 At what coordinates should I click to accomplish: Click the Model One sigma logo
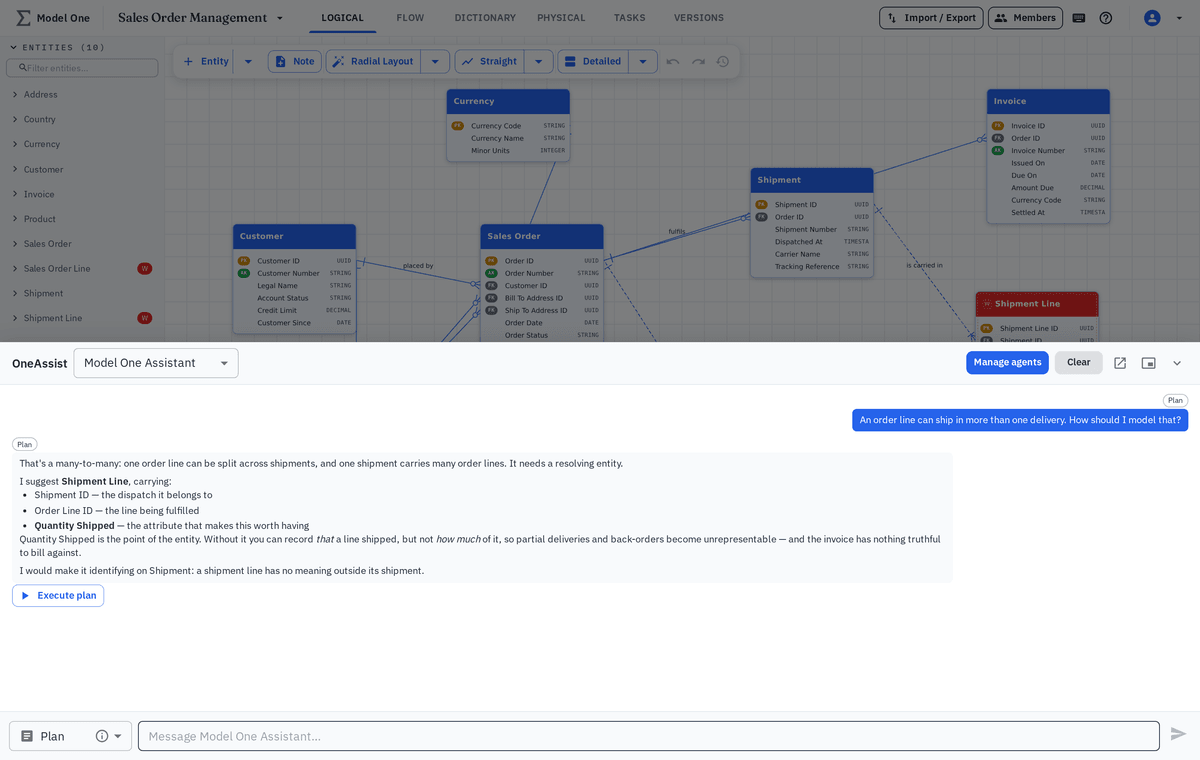(23, 18)
